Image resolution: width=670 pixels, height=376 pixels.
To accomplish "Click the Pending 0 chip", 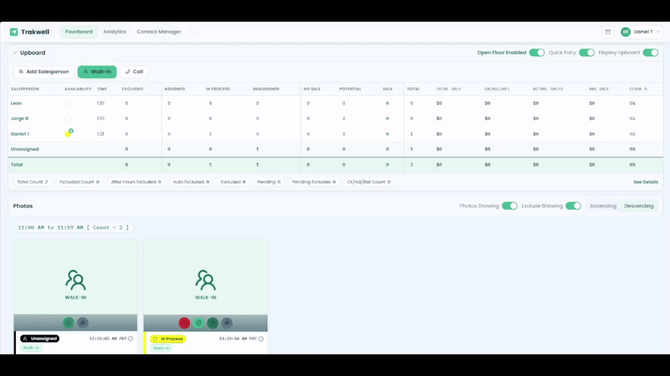I will (269, 182).
